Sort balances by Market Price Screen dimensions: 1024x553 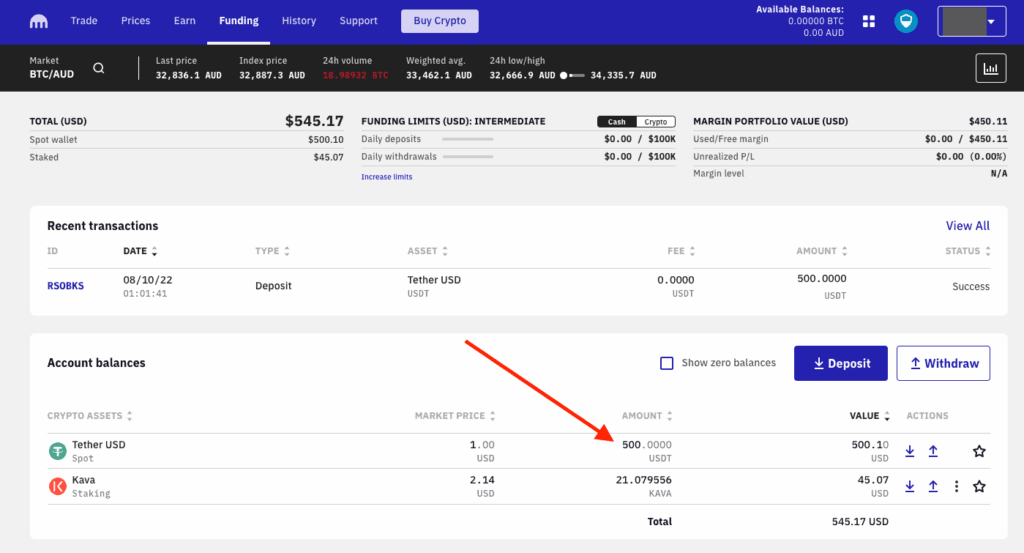(455, 416)
